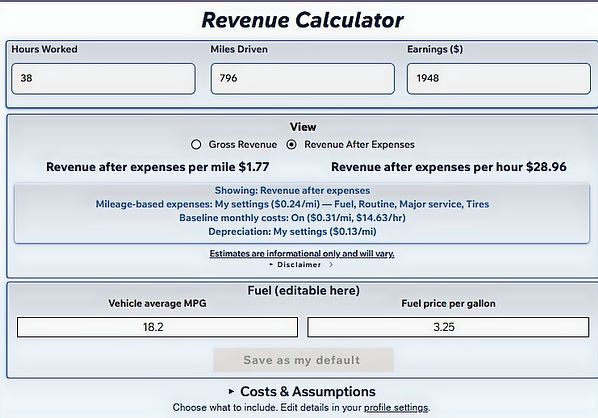Click the Fuel (editable here) heading
Viewport: 598px width, 418px height.
304,291
